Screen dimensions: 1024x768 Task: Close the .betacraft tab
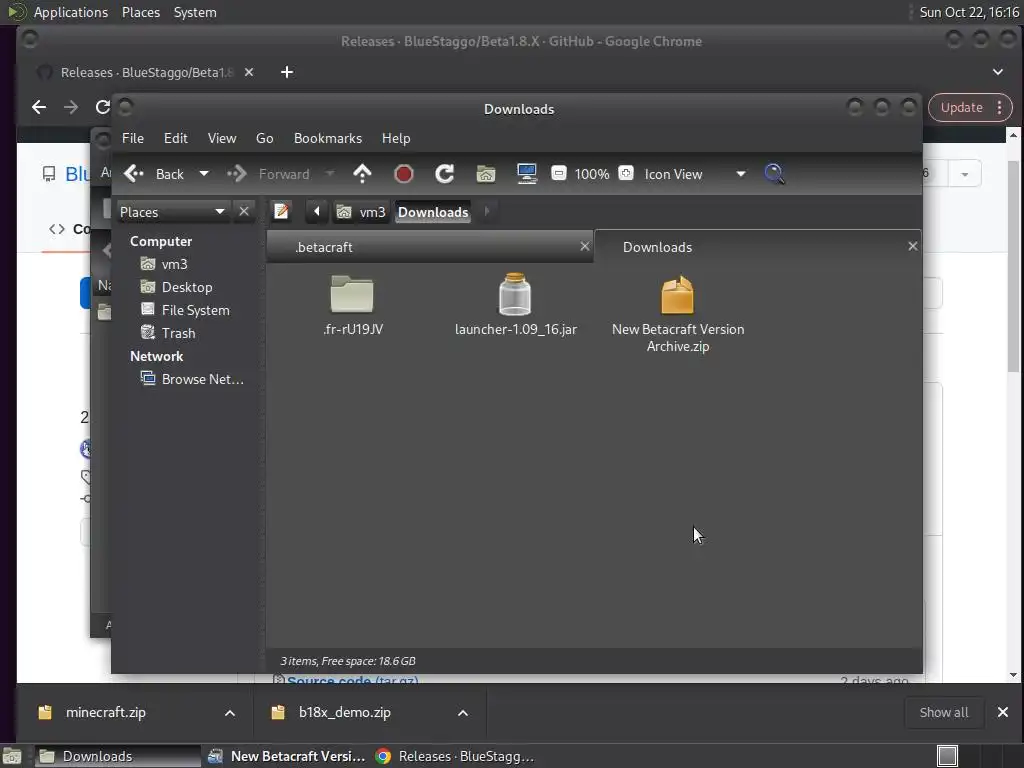pos(584,246)
